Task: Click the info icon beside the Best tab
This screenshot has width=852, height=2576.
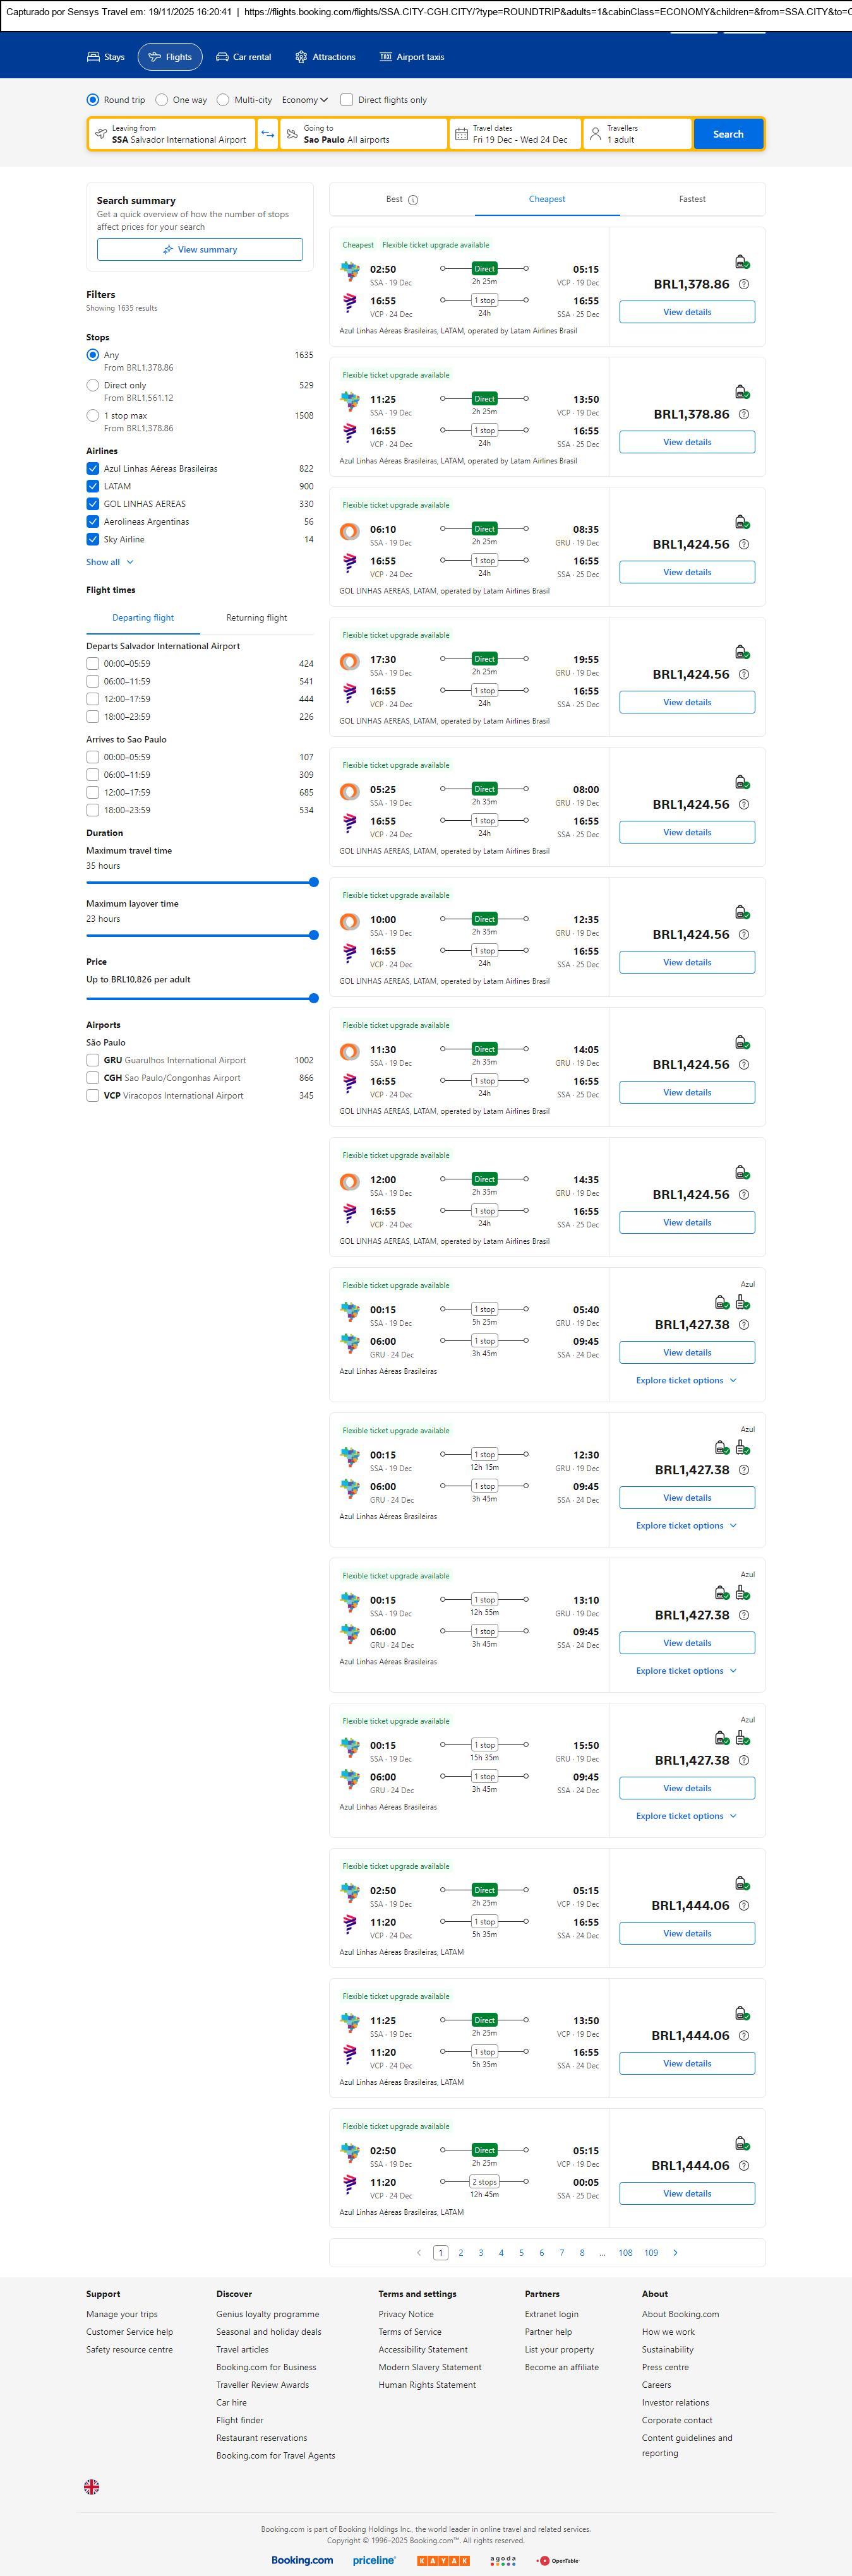Action: click(413, 200)
